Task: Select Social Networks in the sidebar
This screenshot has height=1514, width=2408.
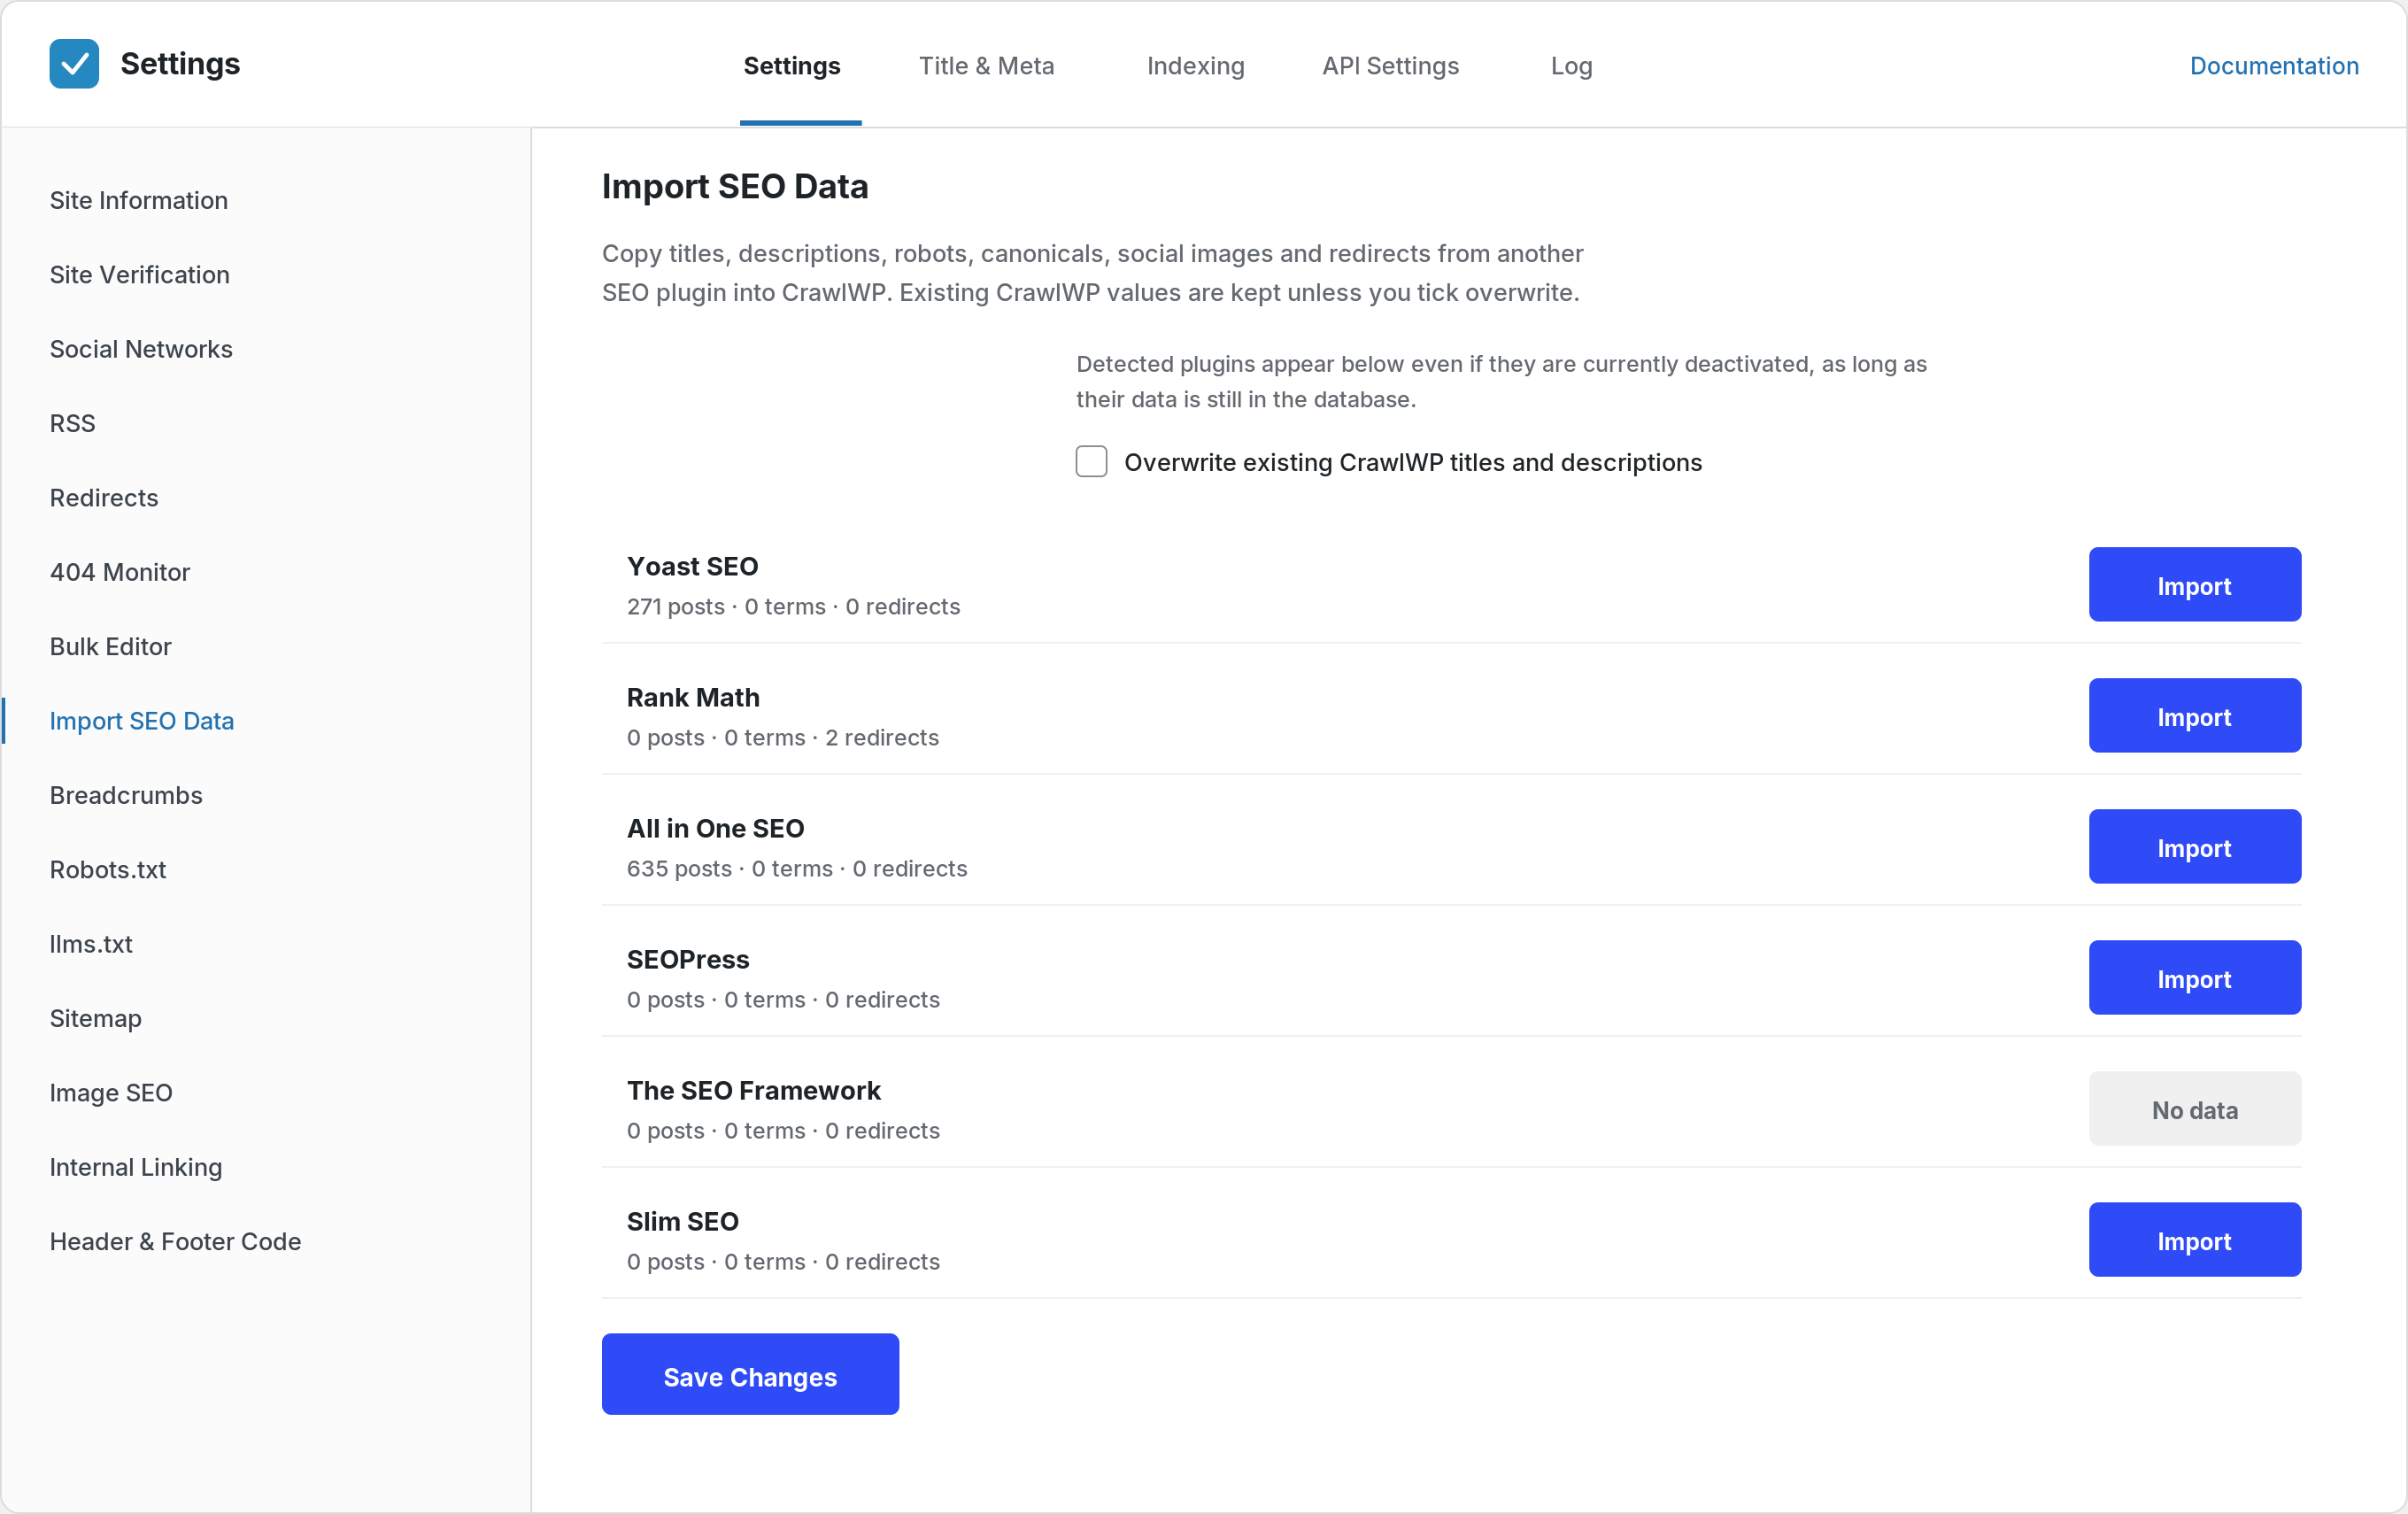Action: (x=141, y=349)
